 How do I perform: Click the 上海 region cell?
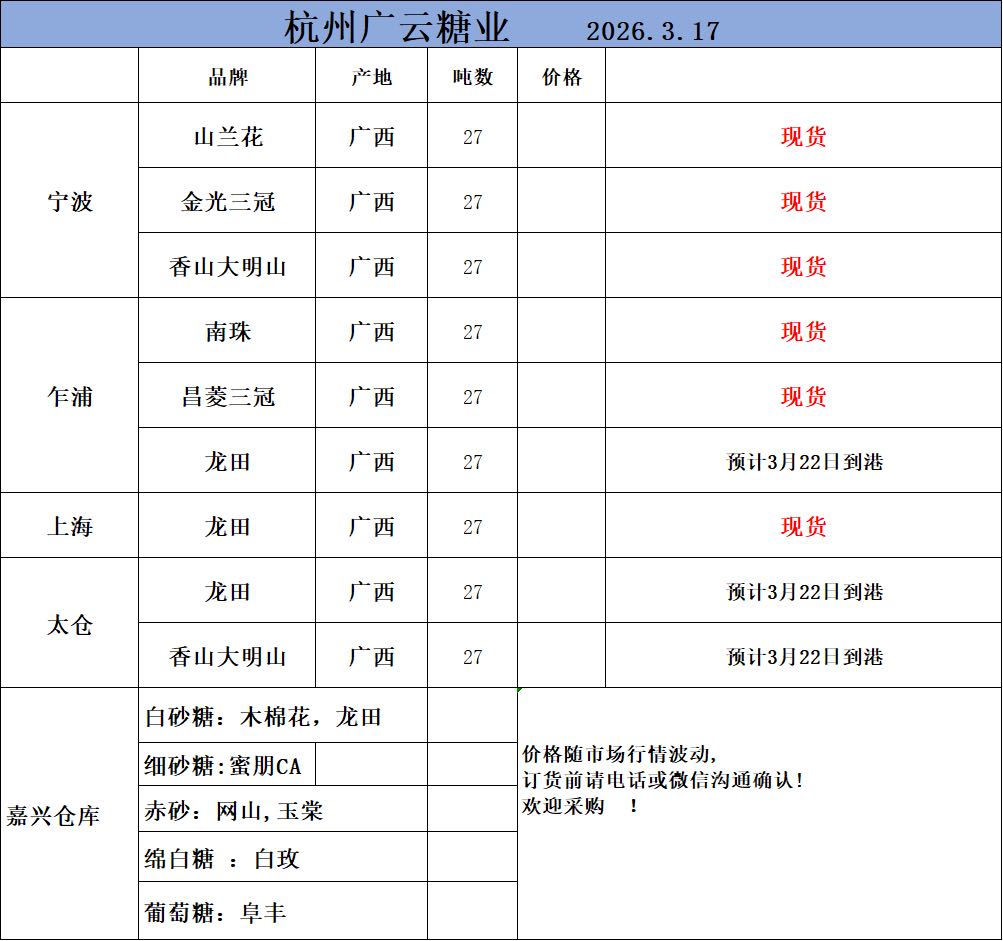coord(70,527)
